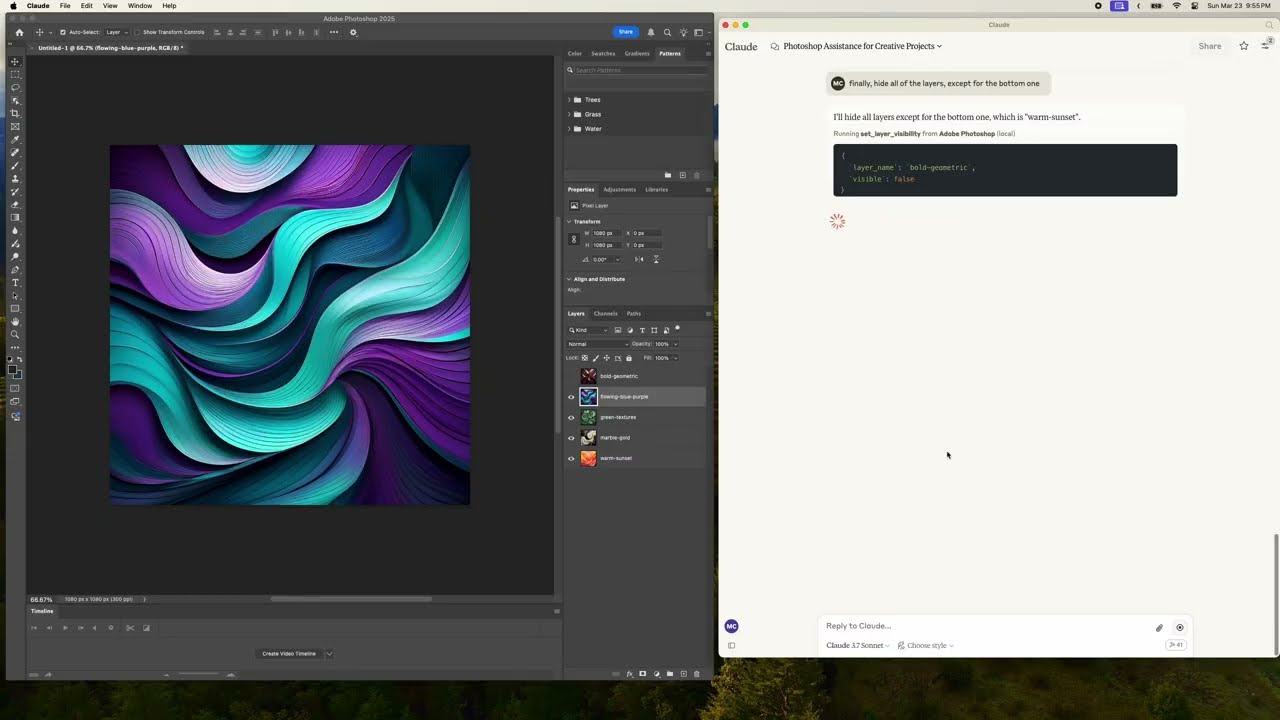Click the Photoshop notifications bell icon

651,32
